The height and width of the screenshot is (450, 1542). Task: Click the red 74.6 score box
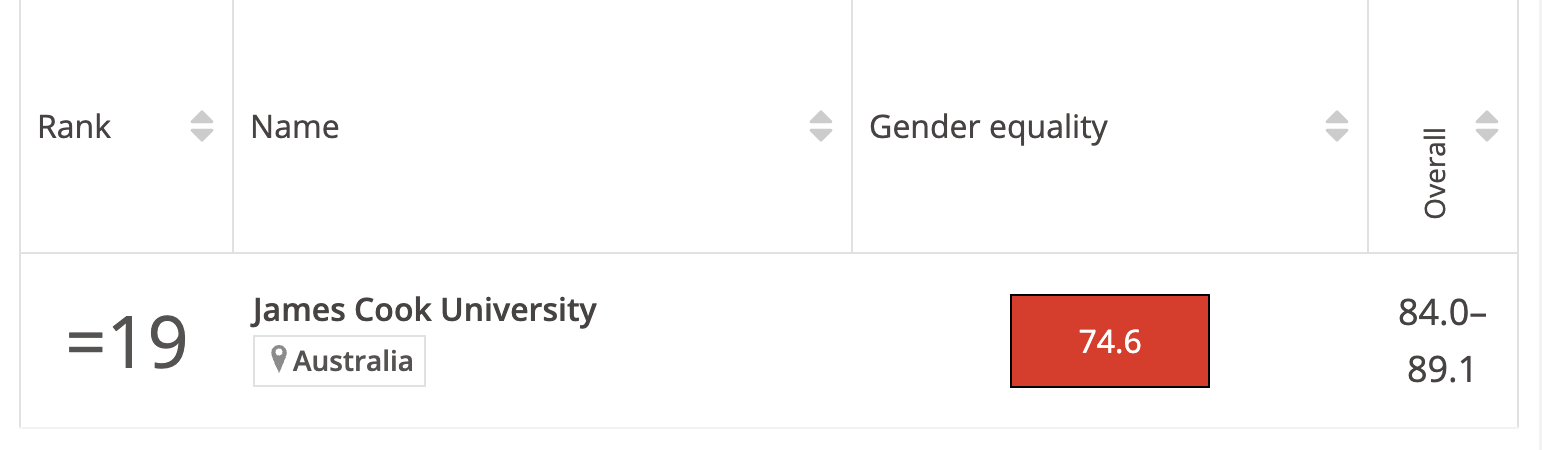click(1110, 341)
